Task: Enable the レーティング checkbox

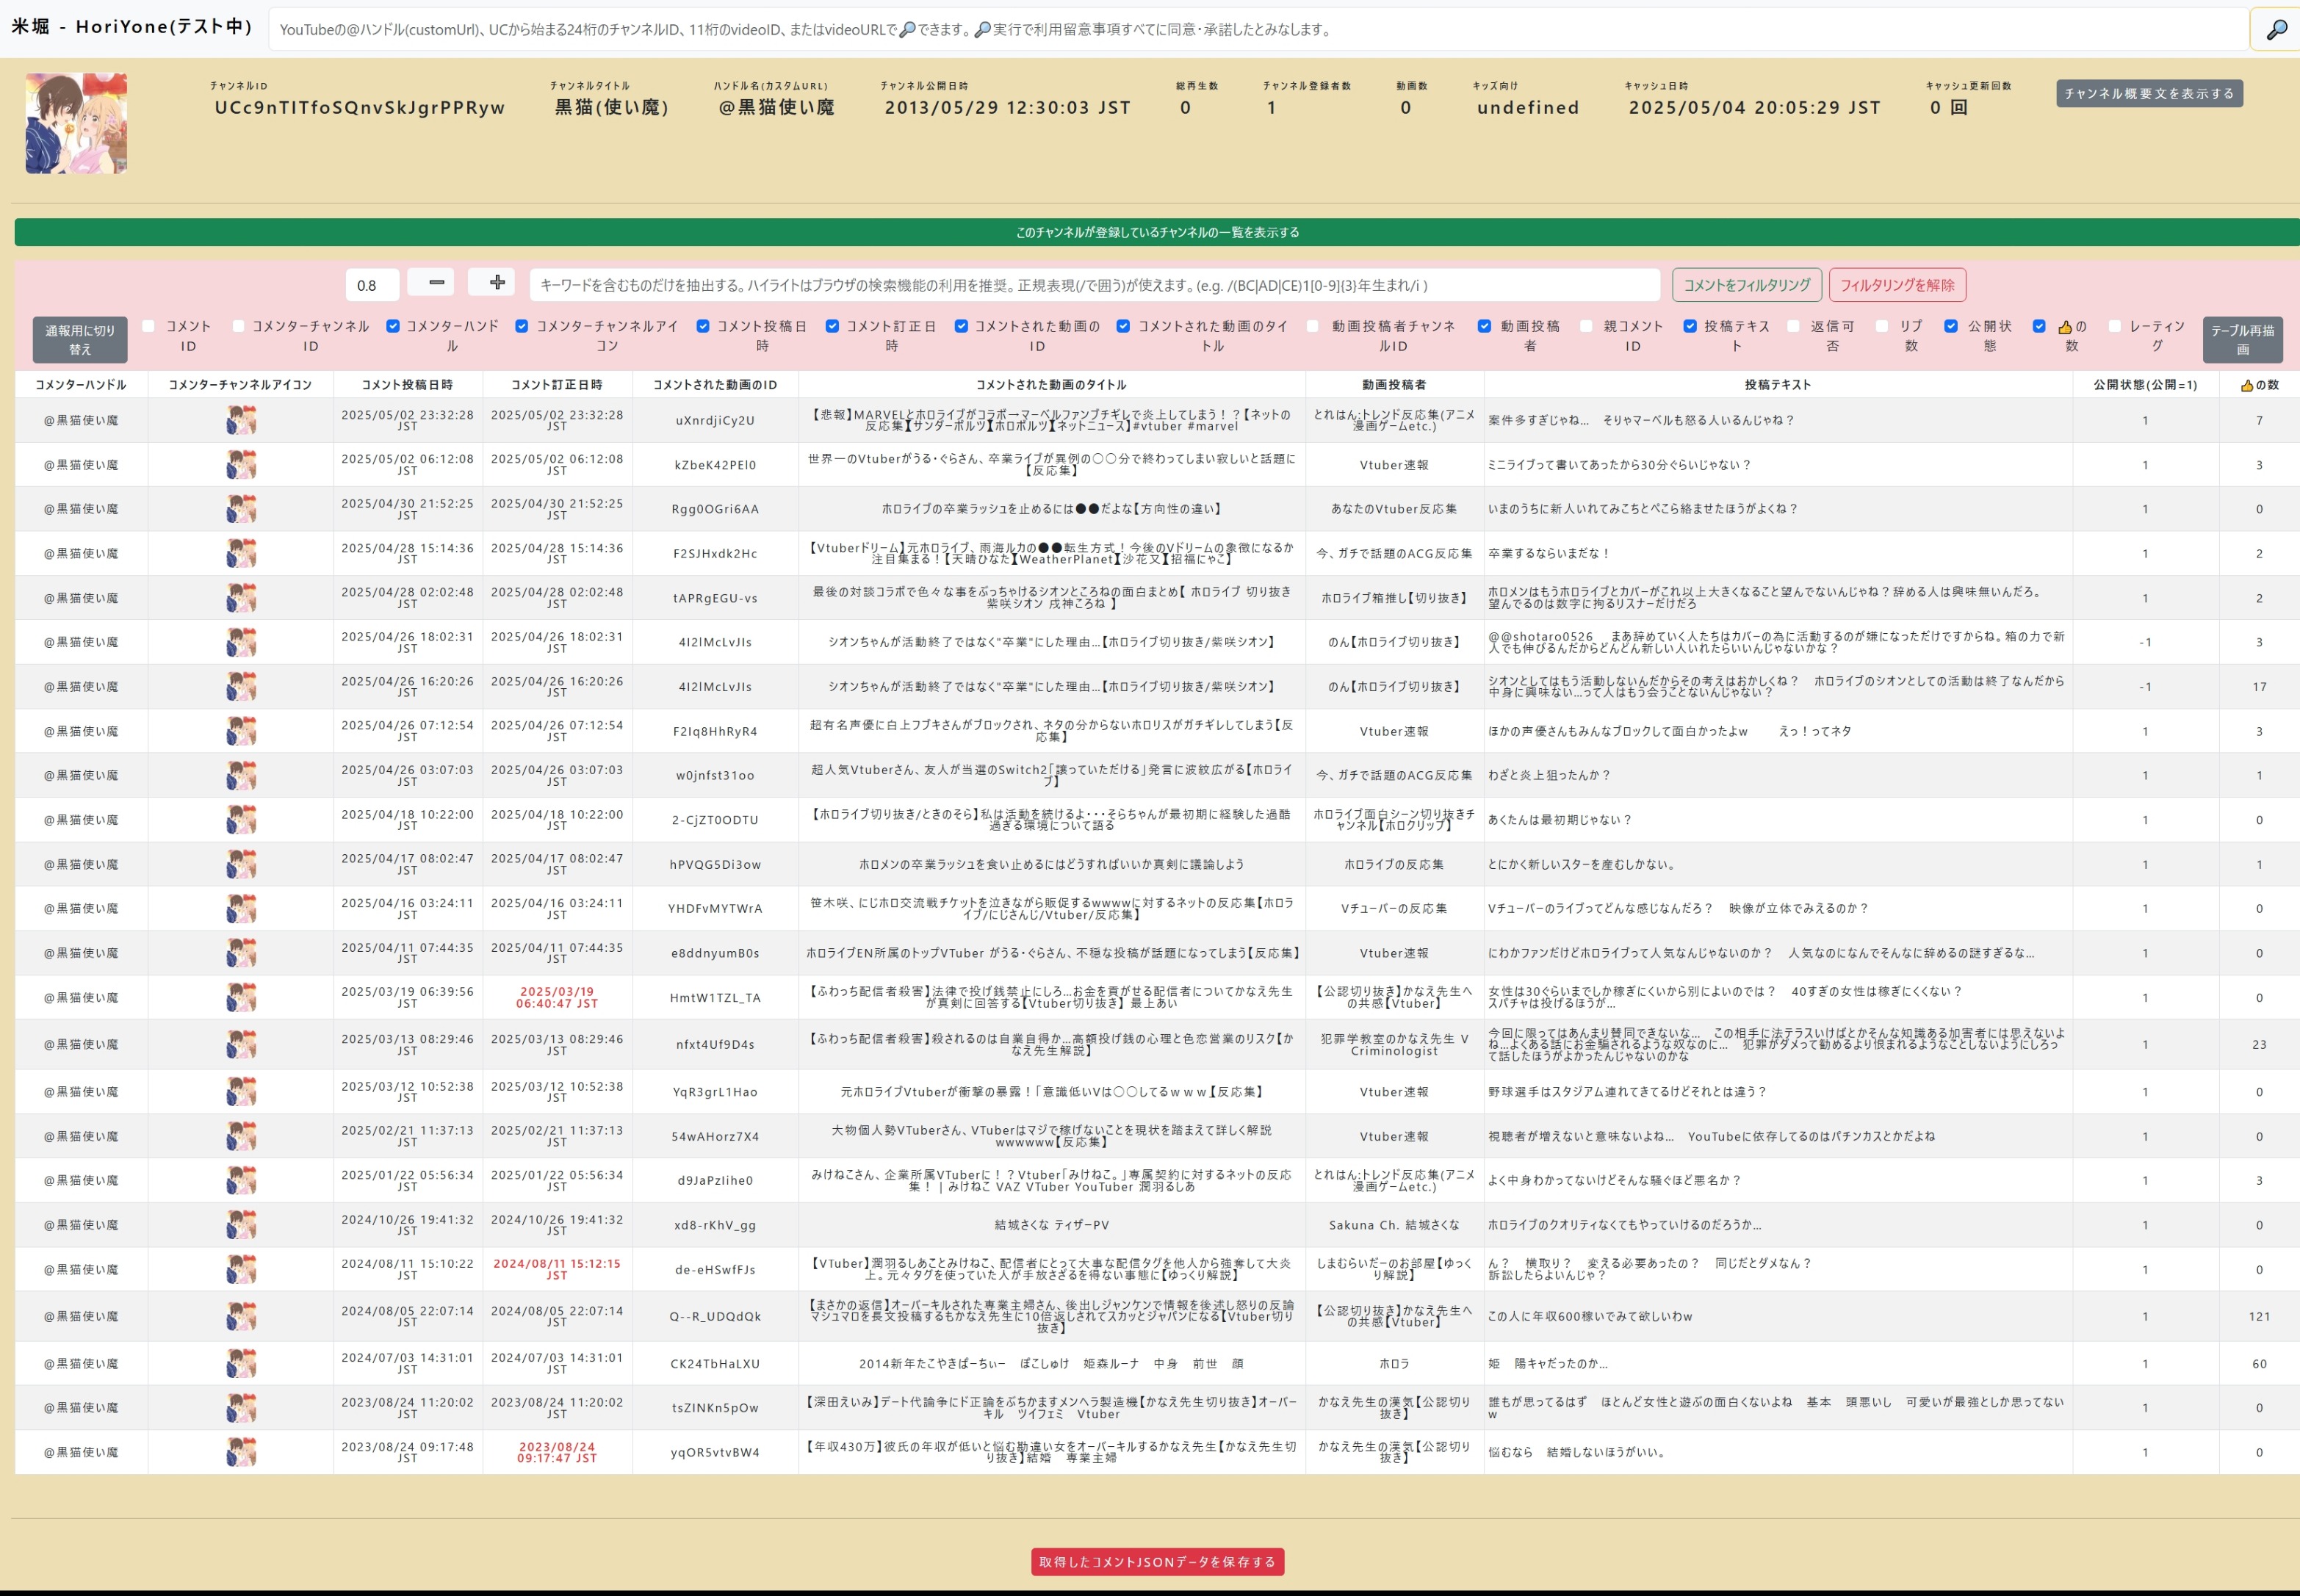Action: point(2115,326)
